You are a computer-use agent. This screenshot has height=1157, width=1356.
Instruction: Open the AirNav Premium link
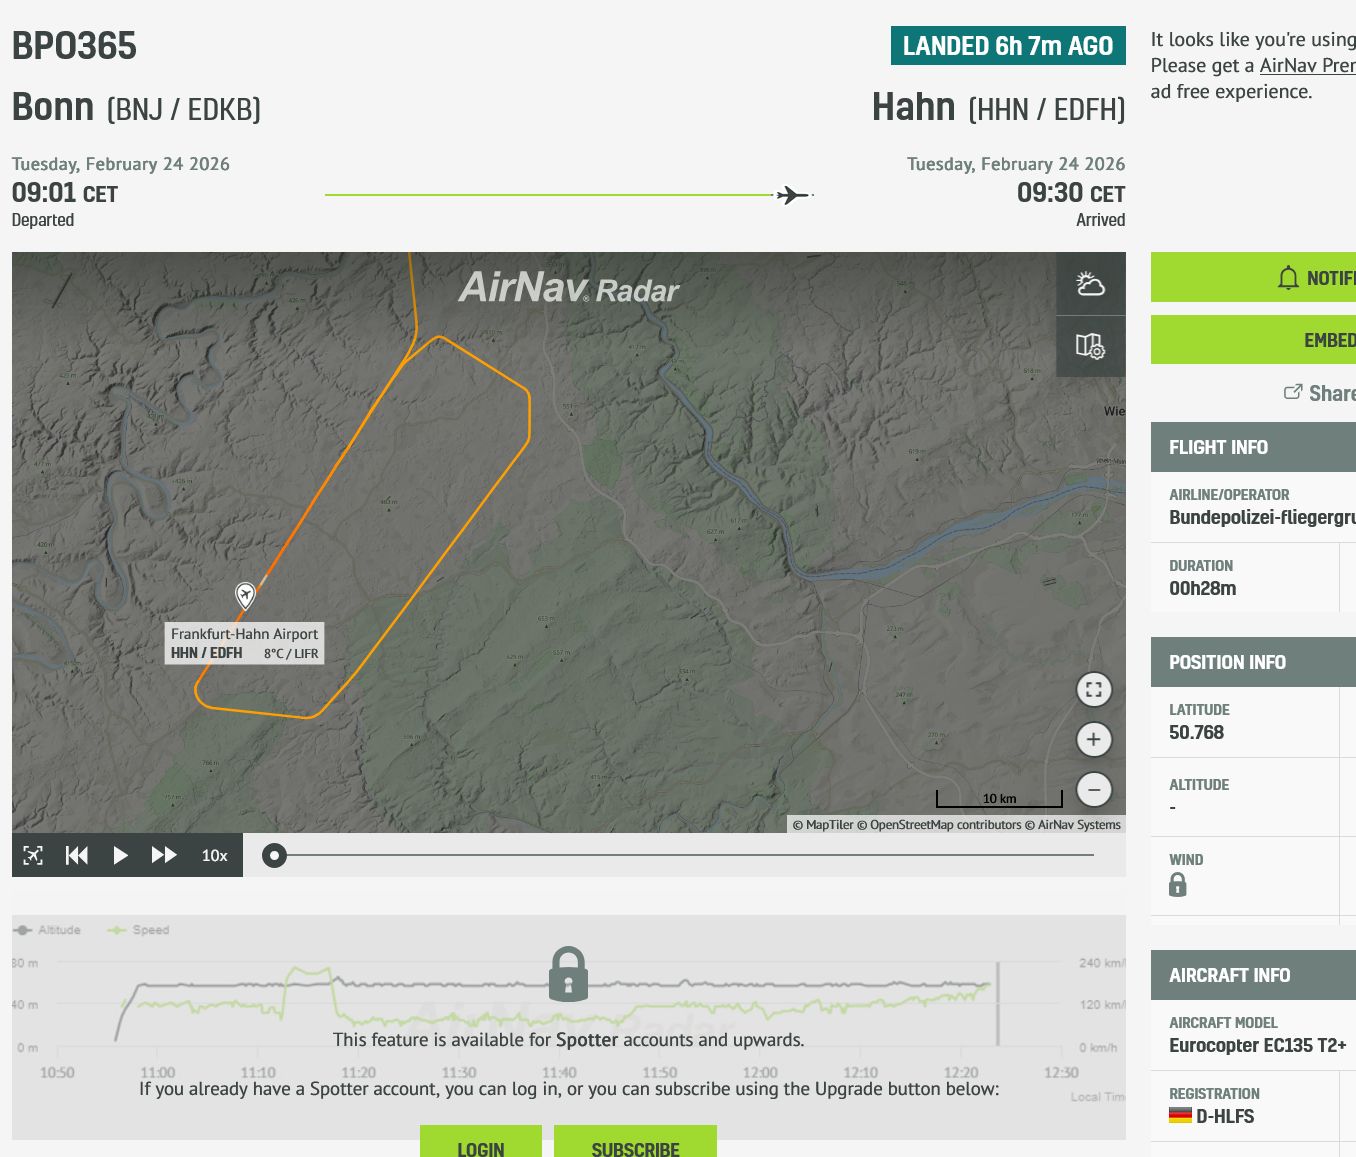[x=1306, y=65]
